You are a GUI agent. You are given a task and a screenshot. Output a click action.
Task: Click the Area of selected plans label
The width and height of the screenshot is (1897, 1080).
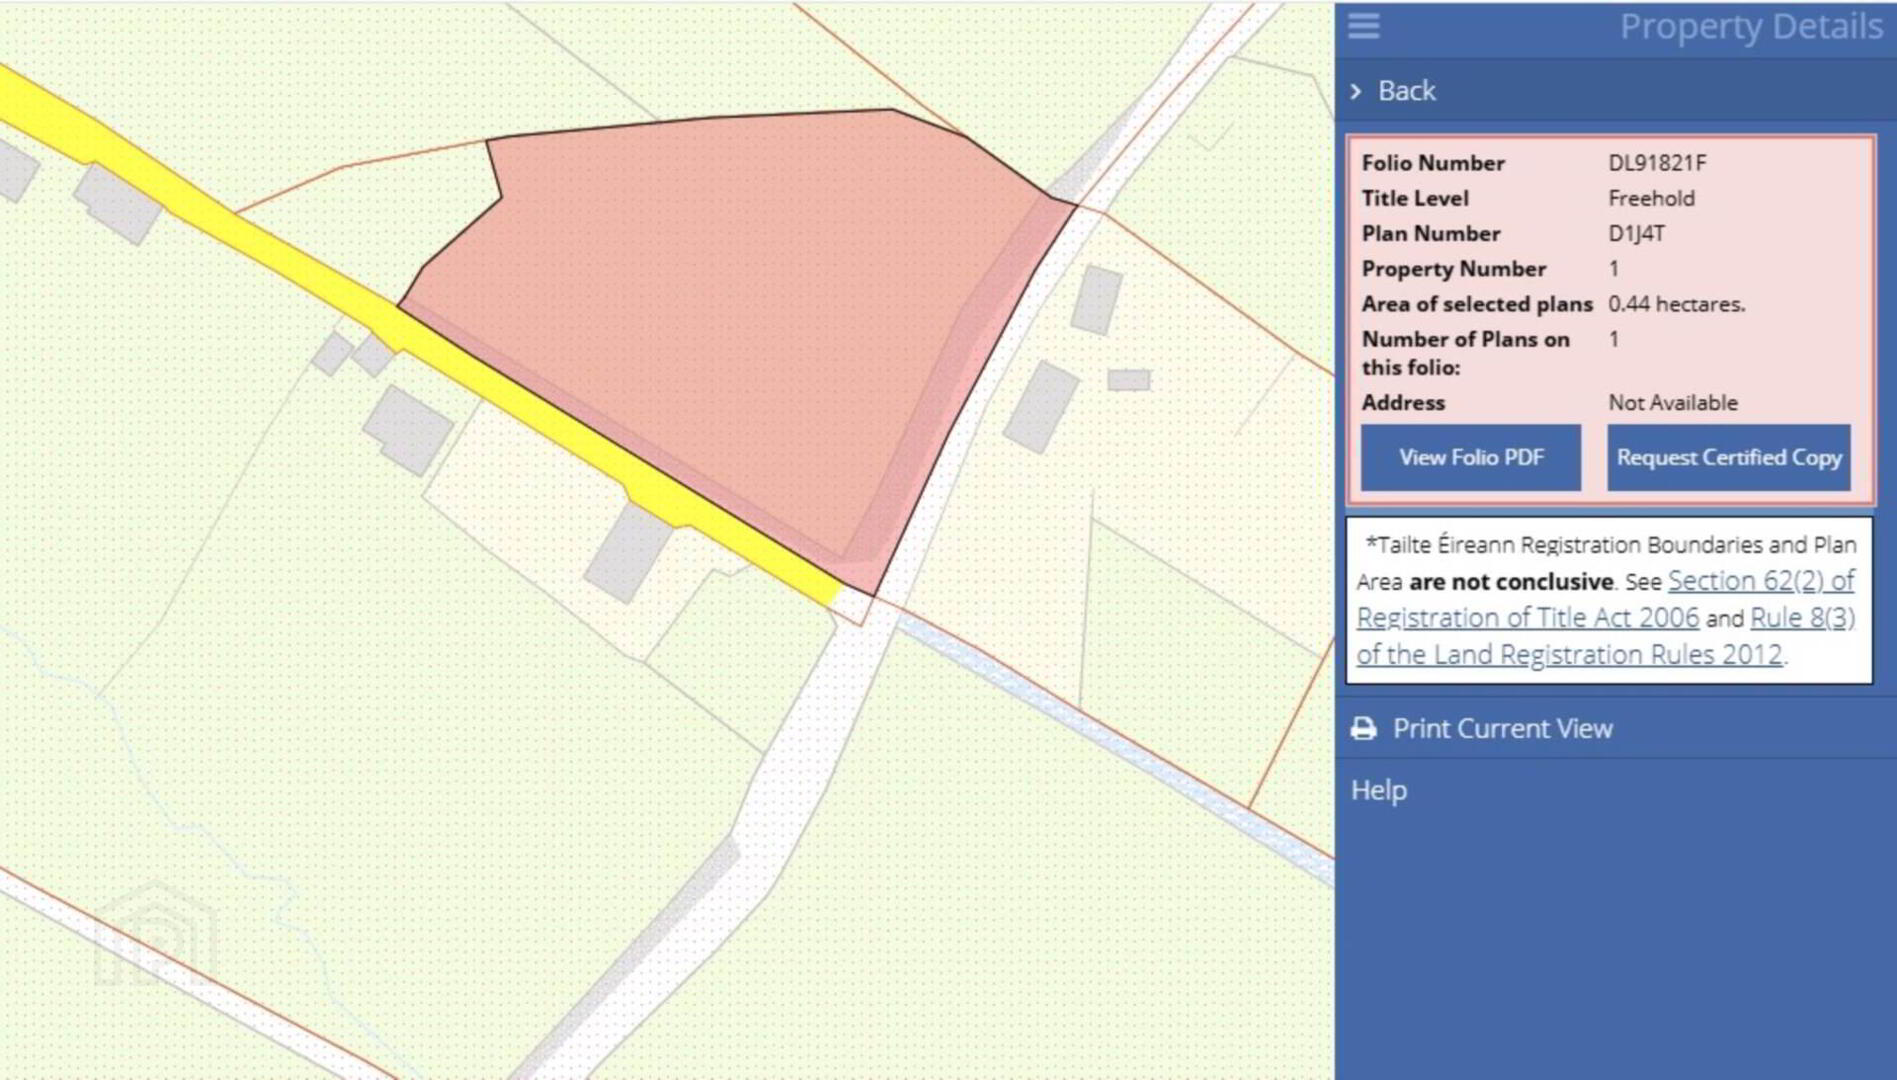(1477, 304)
